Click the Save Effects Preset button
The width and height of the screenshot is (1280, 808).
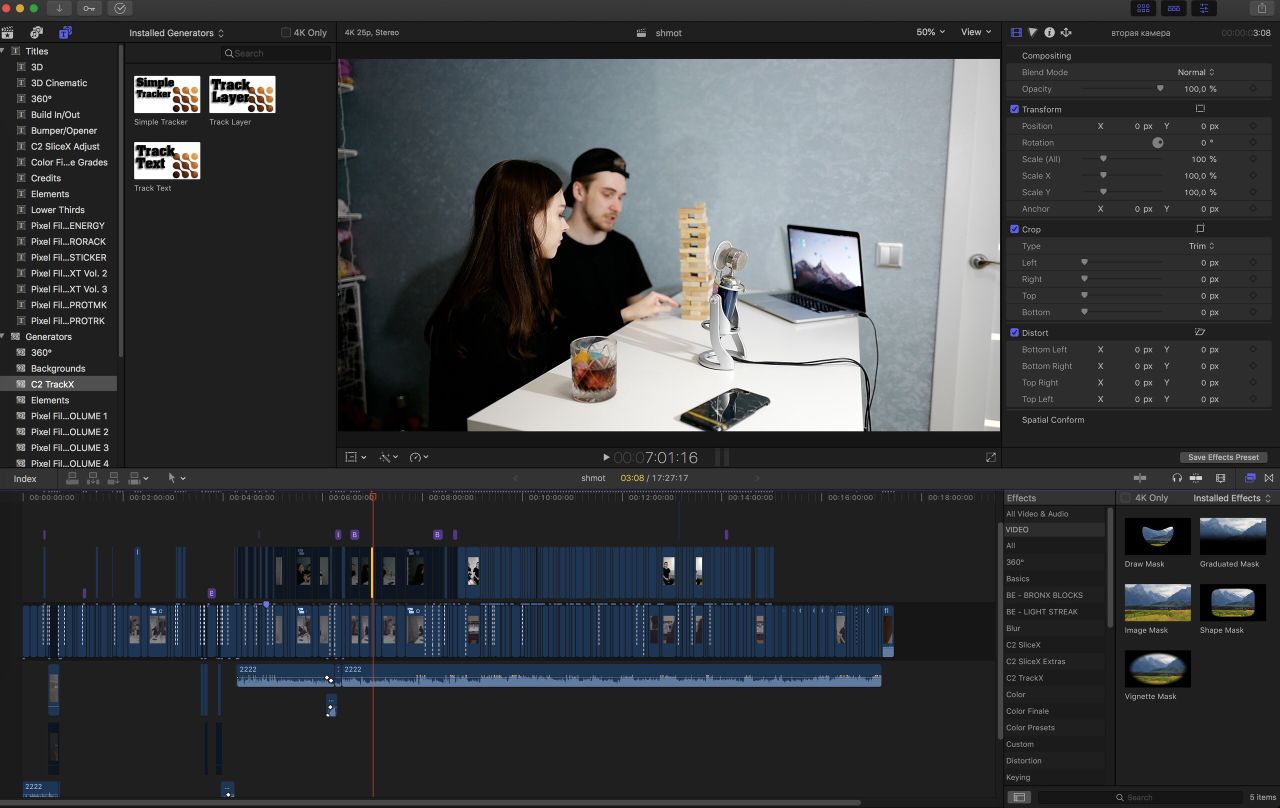(x=1223, y=457)
